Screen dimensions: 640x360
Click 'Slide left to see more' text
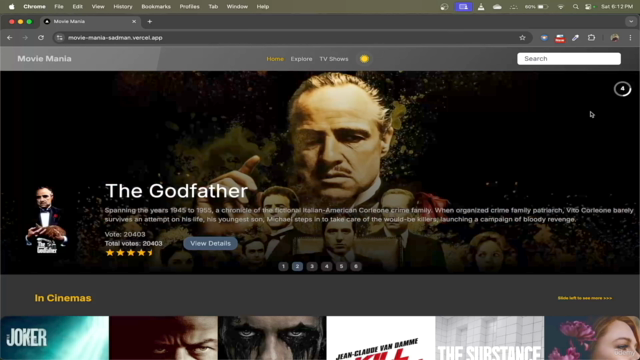[x=584, y=298]
